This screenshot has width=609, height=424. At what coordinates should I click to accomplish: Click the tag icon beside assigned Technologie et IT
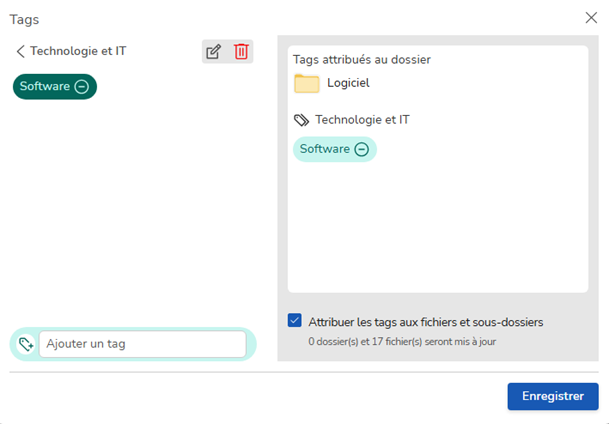pyautogui.click(x=301, y=120)
